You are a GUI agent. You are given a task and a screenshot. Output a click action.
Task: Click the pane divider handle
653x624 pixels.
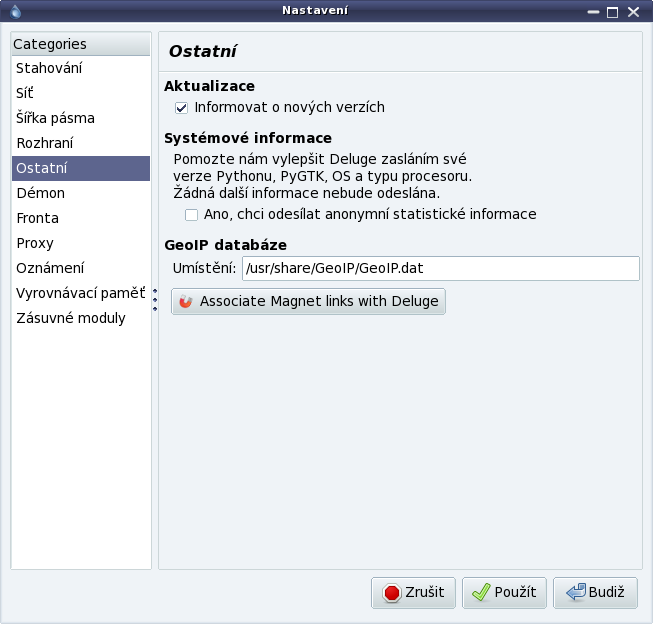click(x=155, y=300)
